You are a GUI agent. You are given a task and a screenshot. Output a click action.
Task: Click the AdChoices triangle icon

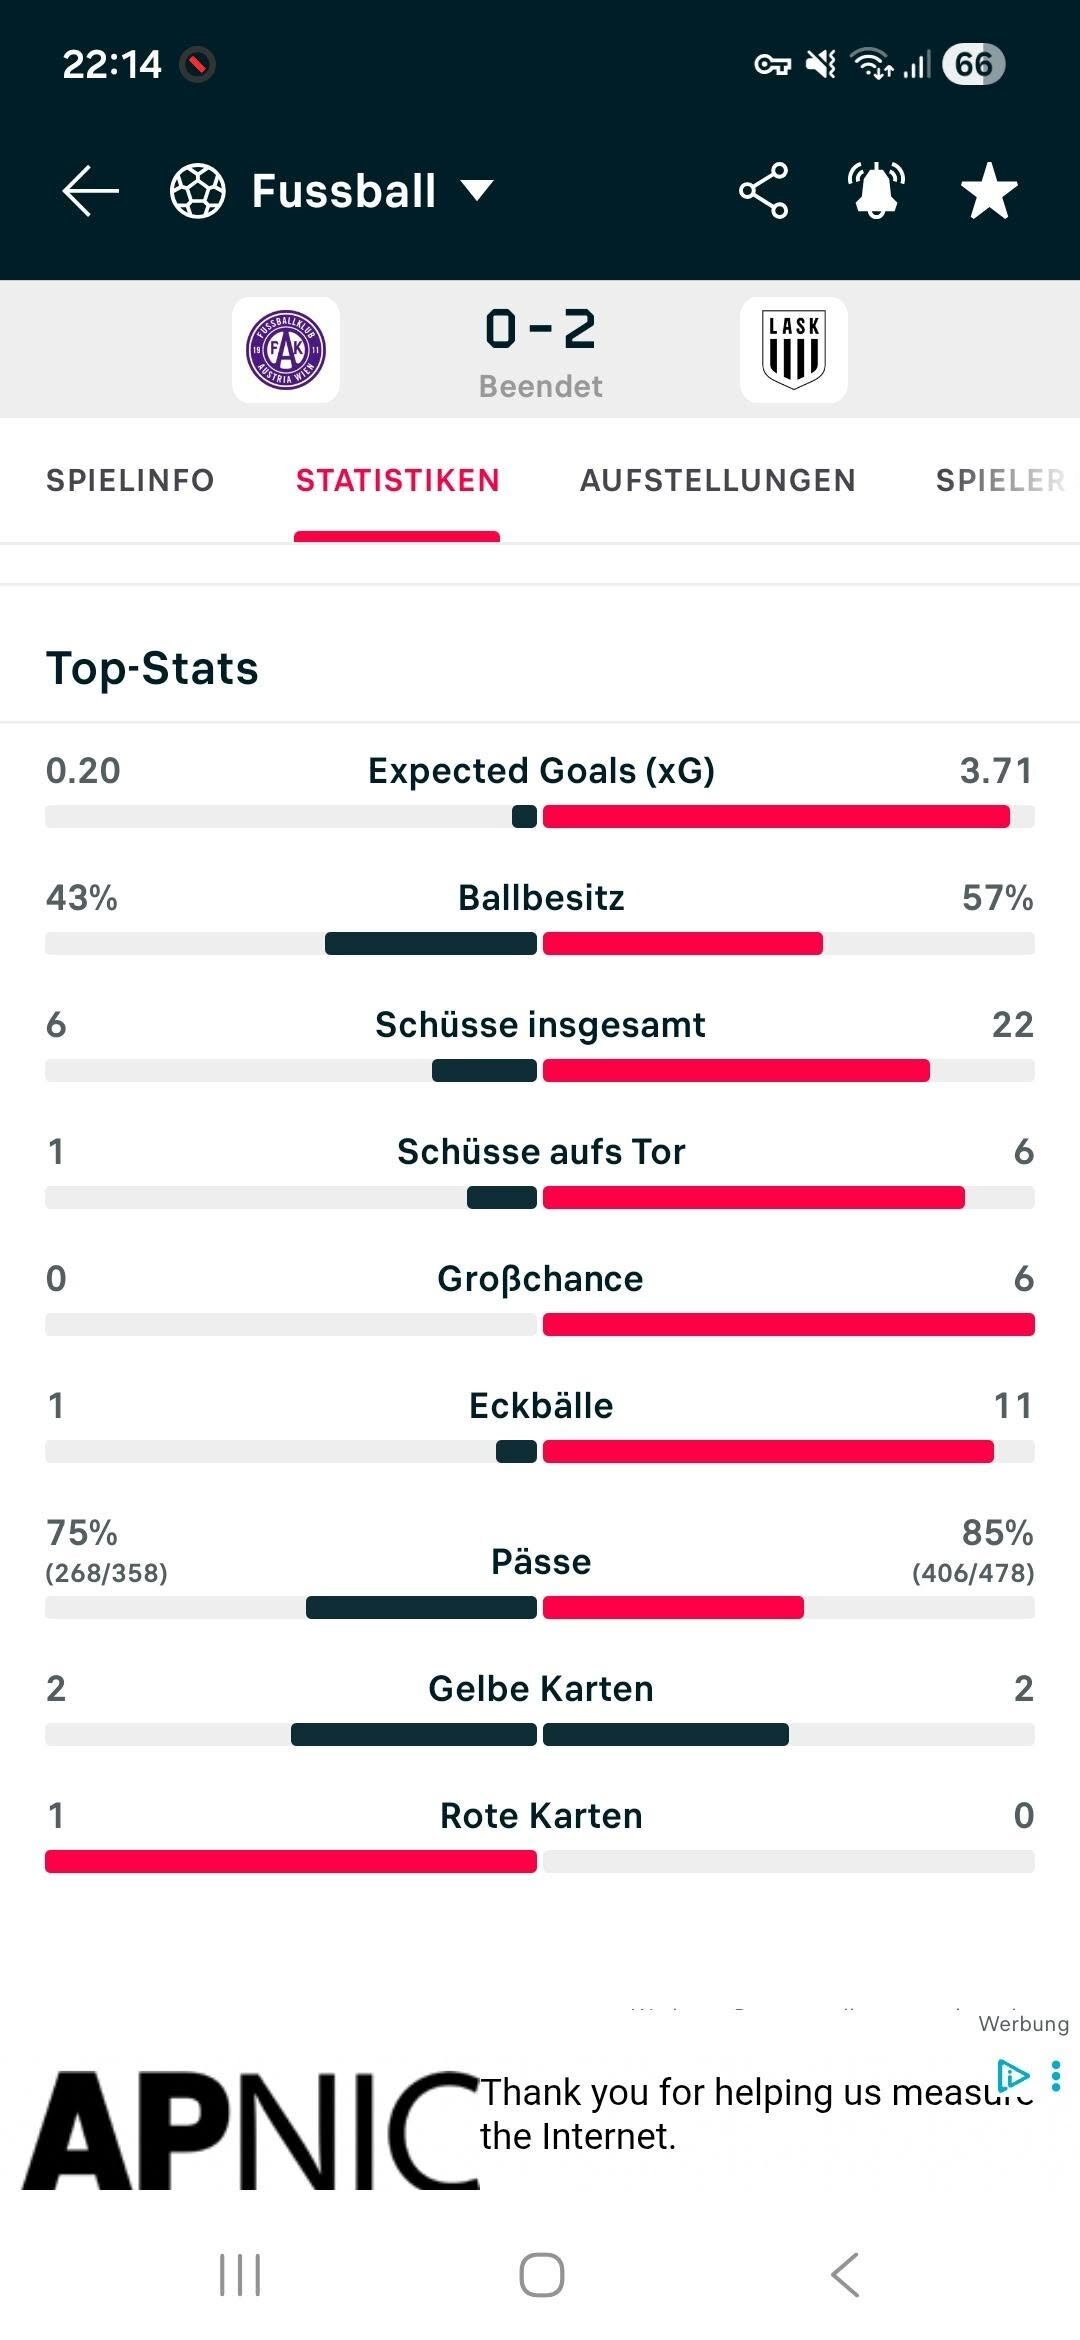(1014, 2076)
